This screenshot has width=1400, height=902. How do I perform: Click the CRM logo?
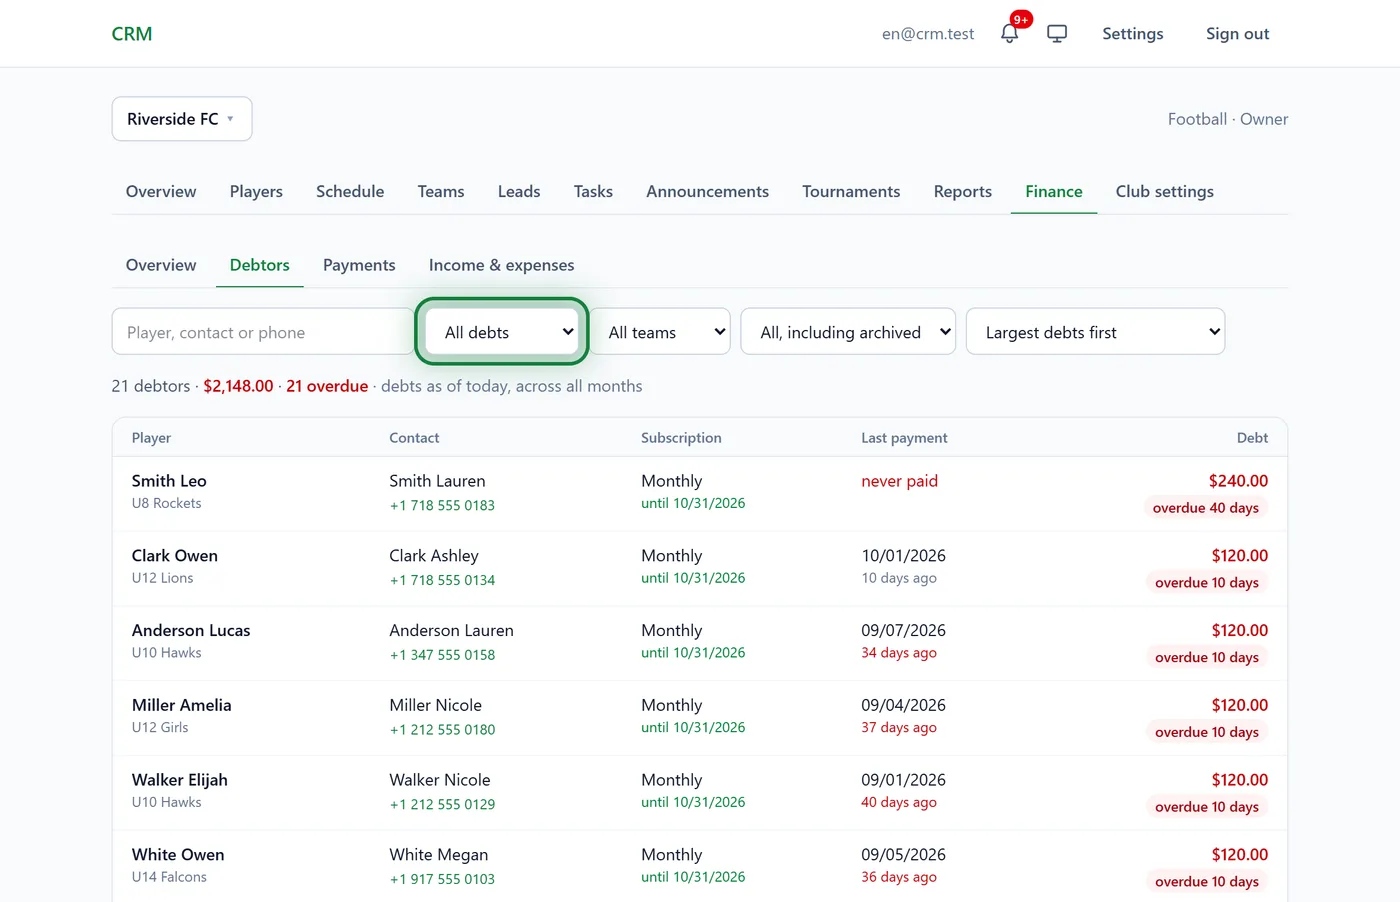(132, 34)
